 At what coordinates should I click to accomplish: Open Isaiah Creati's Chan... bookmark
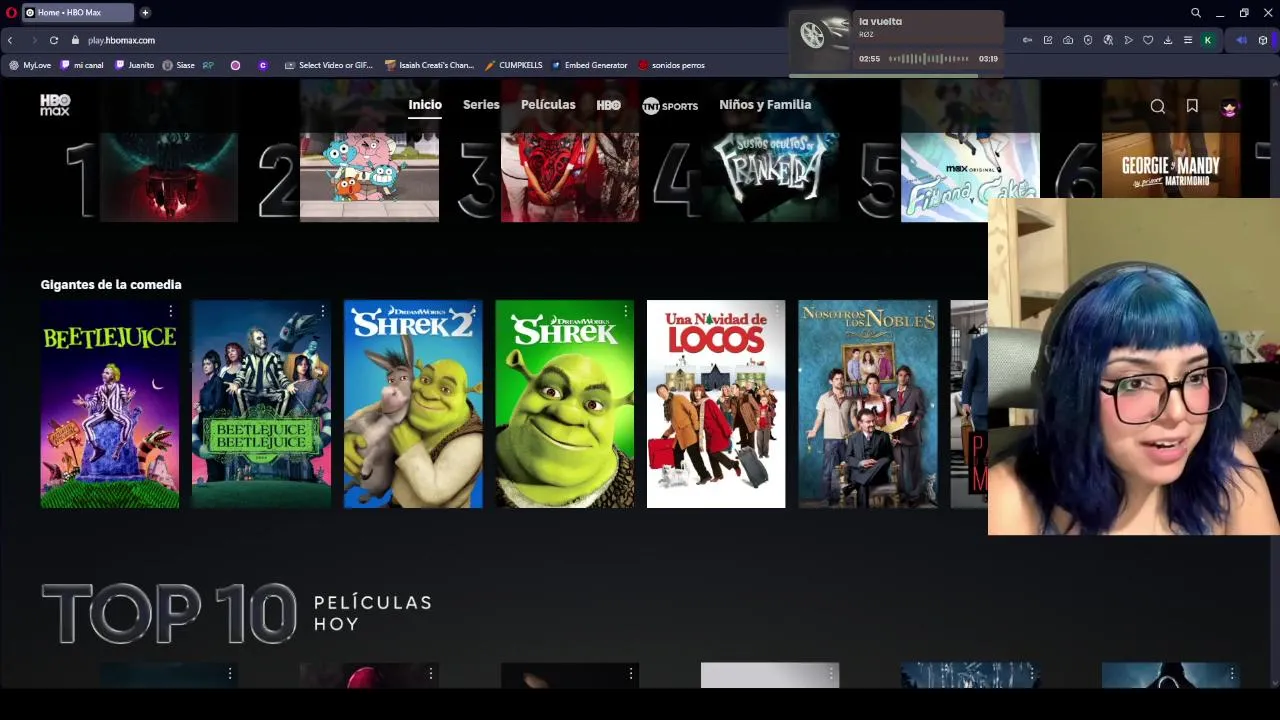pos(429,65)
